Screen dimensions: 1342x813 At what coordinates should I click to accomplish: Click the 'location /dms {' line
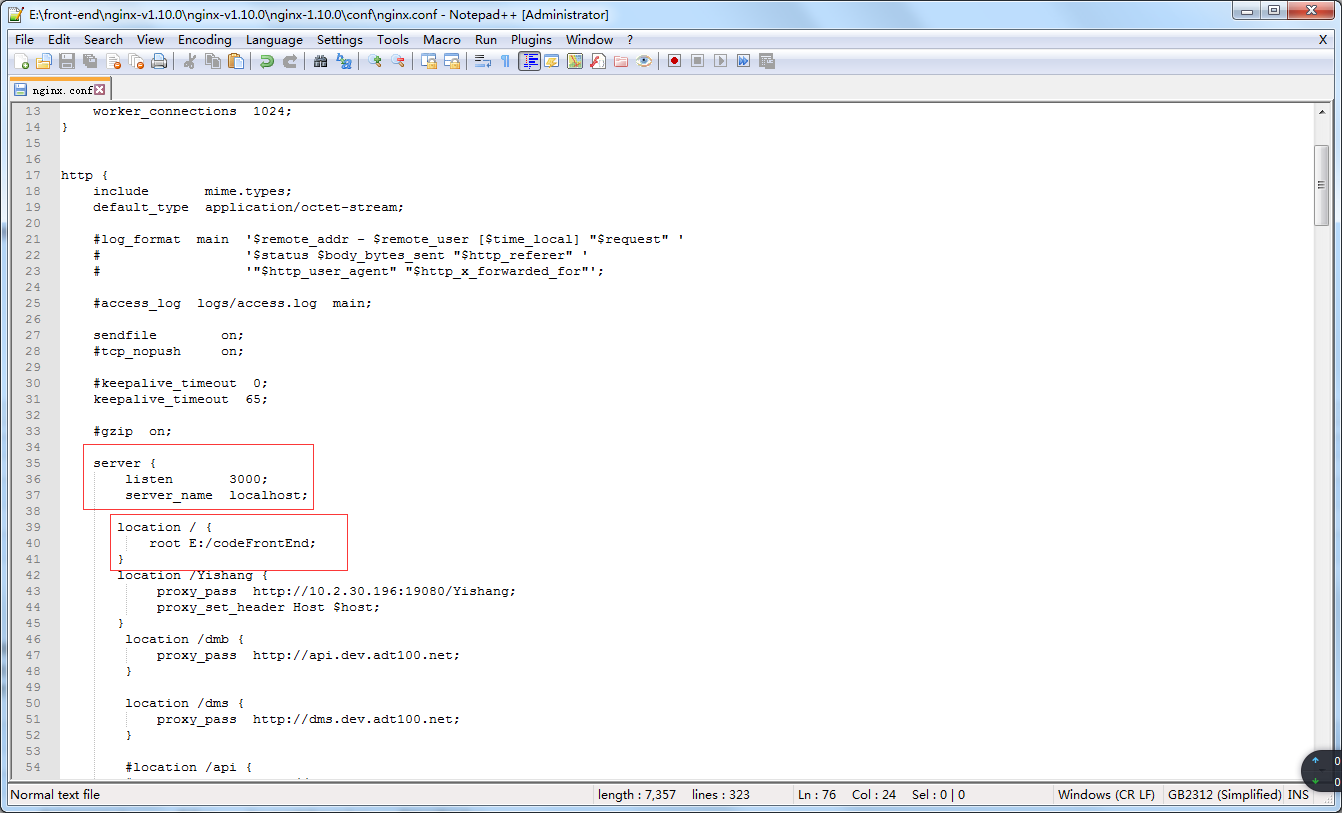click(x=185, y=703)
